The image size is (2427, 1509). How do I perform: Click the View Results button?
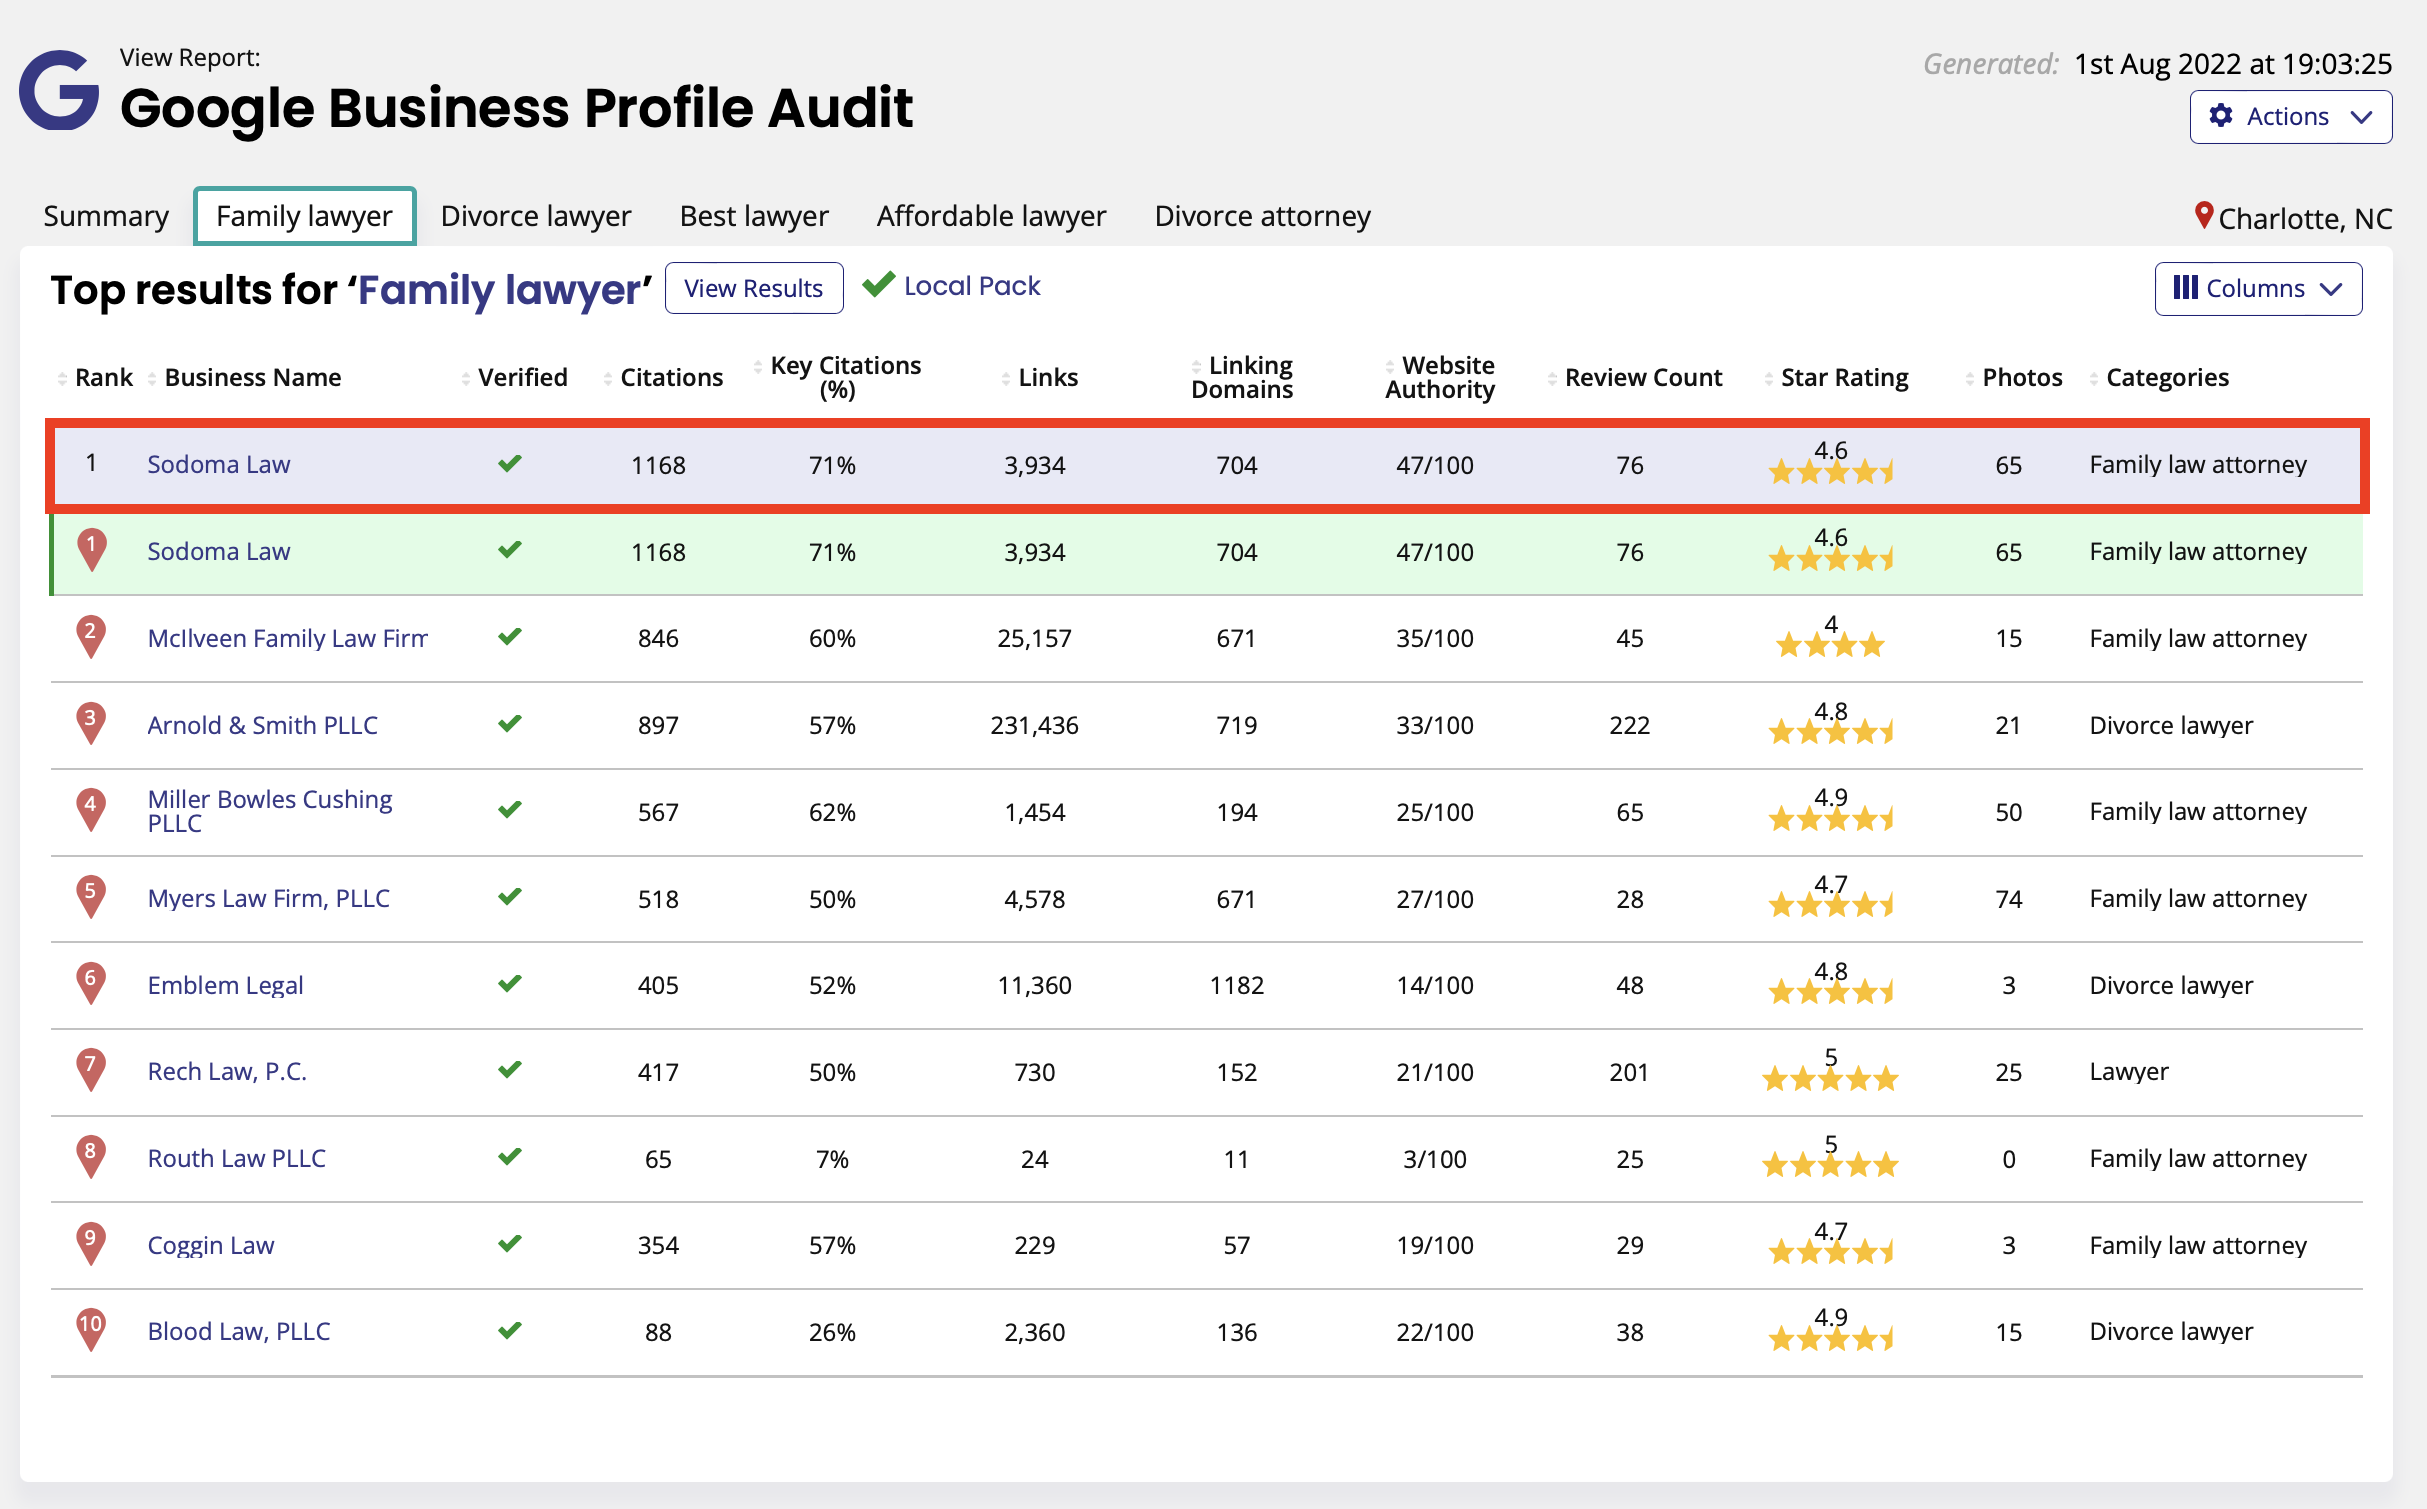pos(754,288)
